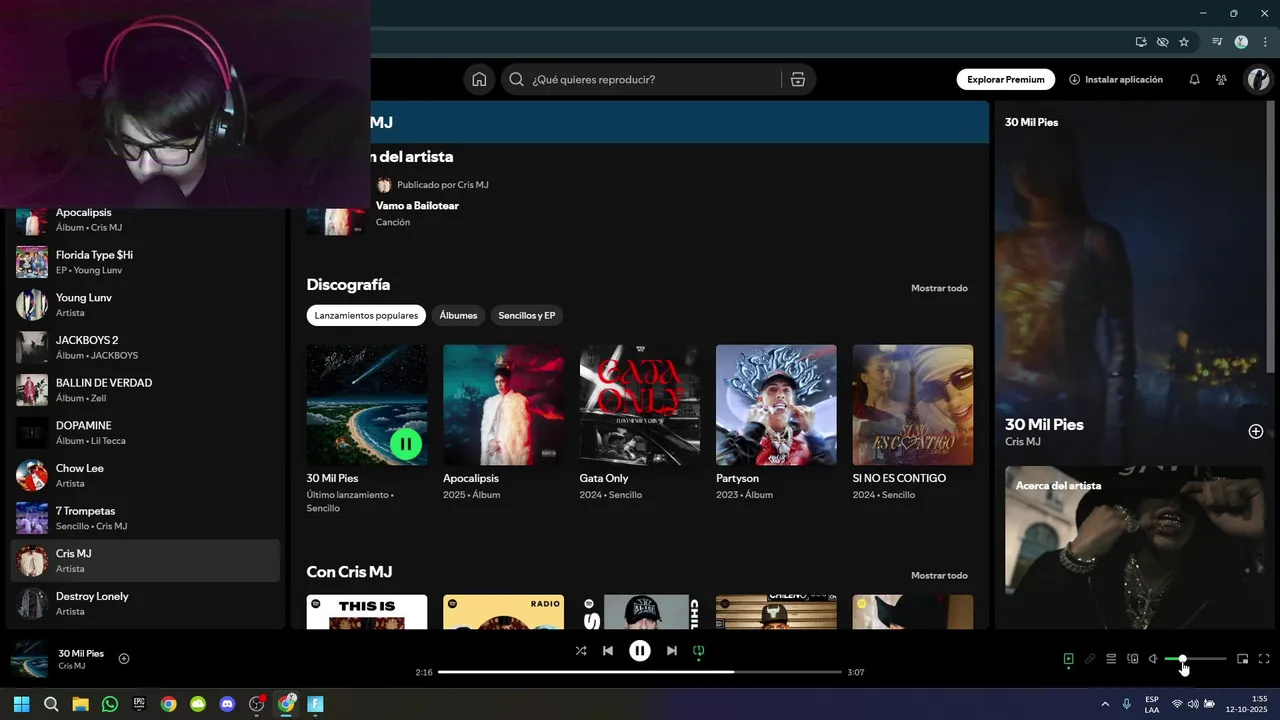Open Florida Type $Hi EP in sidebar

click(x=145, y=262)
